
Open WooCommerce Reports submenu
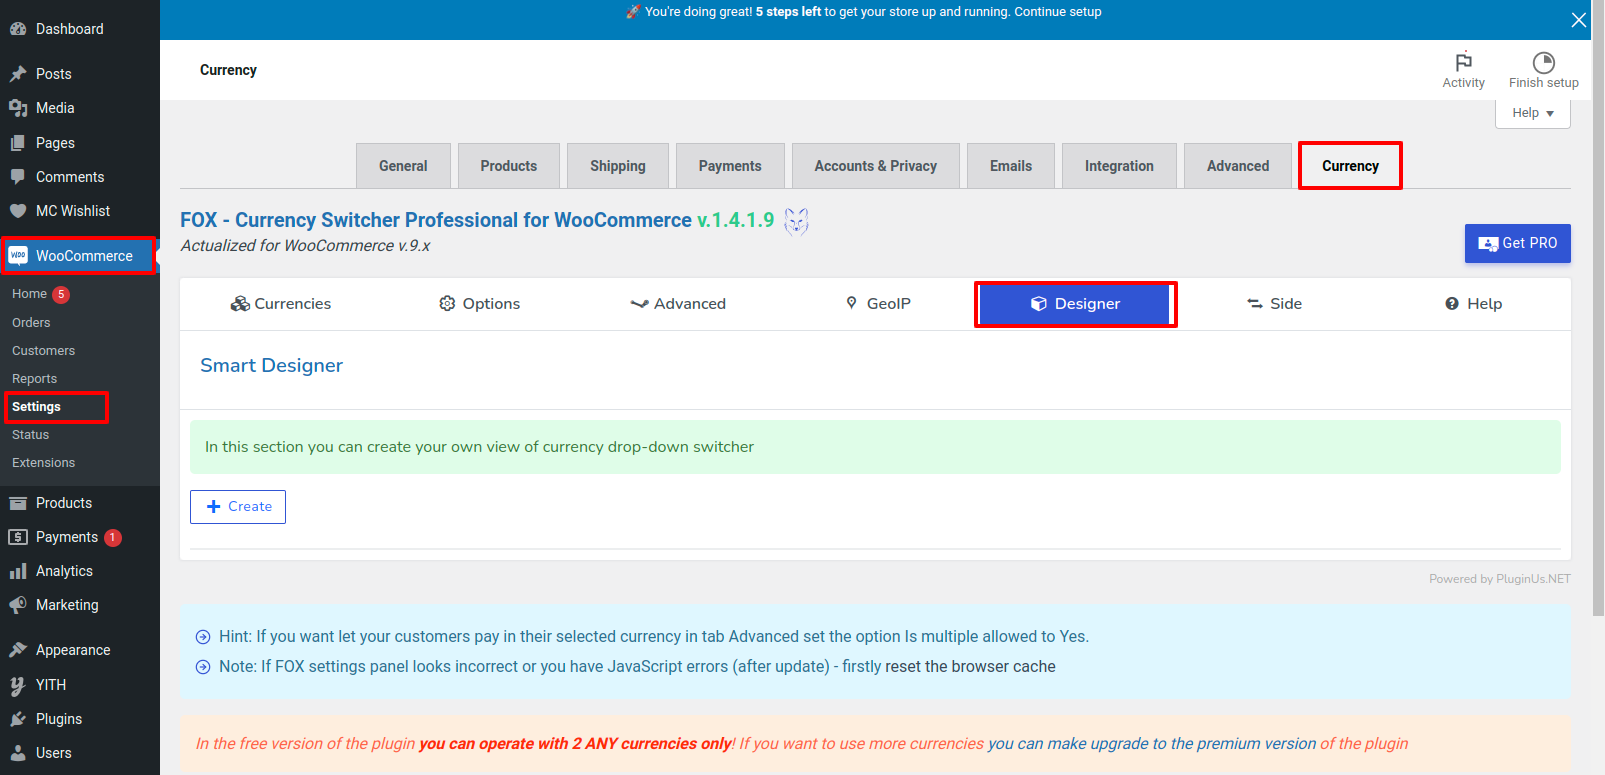click(34, 379)
